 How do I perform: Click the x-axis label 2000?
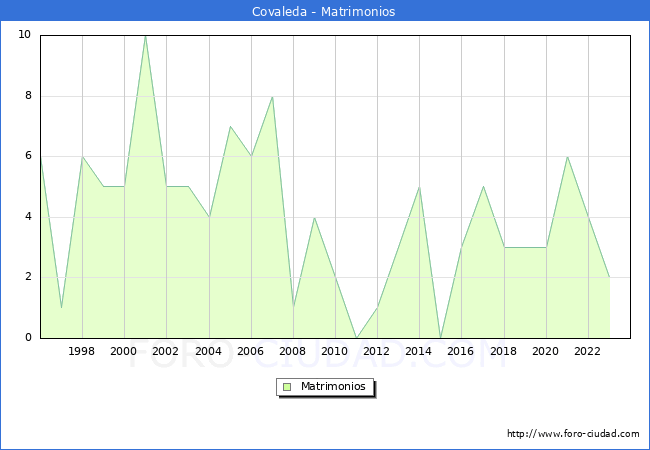click(123, 351)
